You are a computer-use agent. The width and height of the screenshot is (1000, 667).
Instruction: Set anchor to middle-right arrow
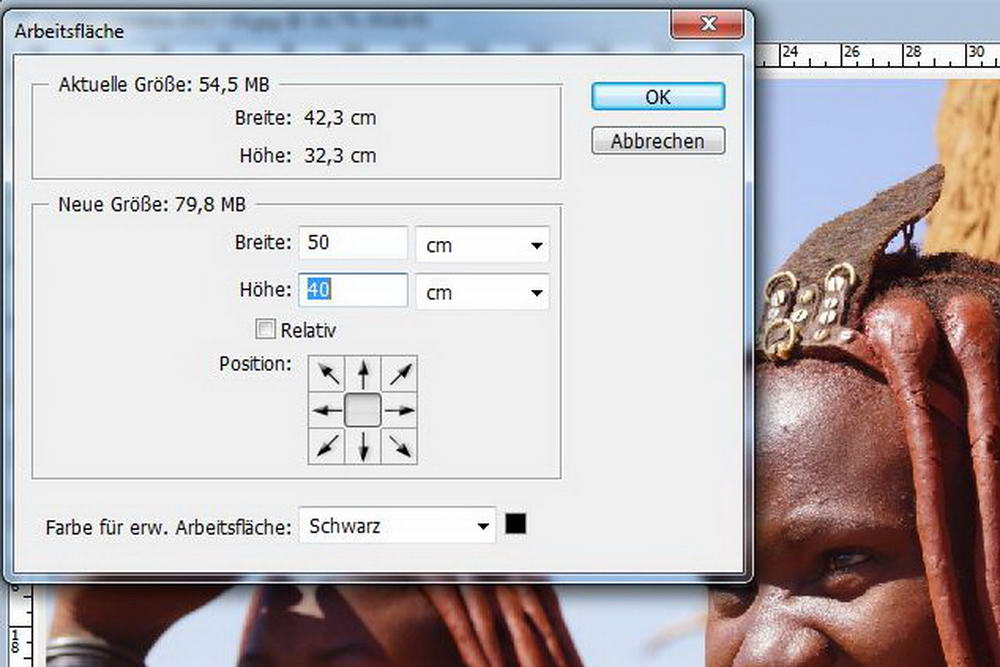[399, 410]
